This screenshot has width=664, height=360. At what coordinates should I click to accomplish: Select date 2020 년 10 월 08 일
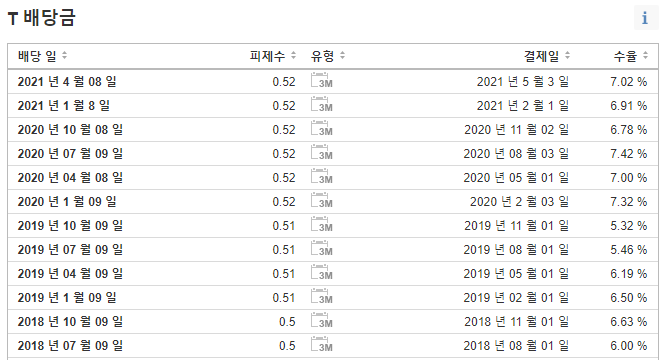[x=70, y=130]
